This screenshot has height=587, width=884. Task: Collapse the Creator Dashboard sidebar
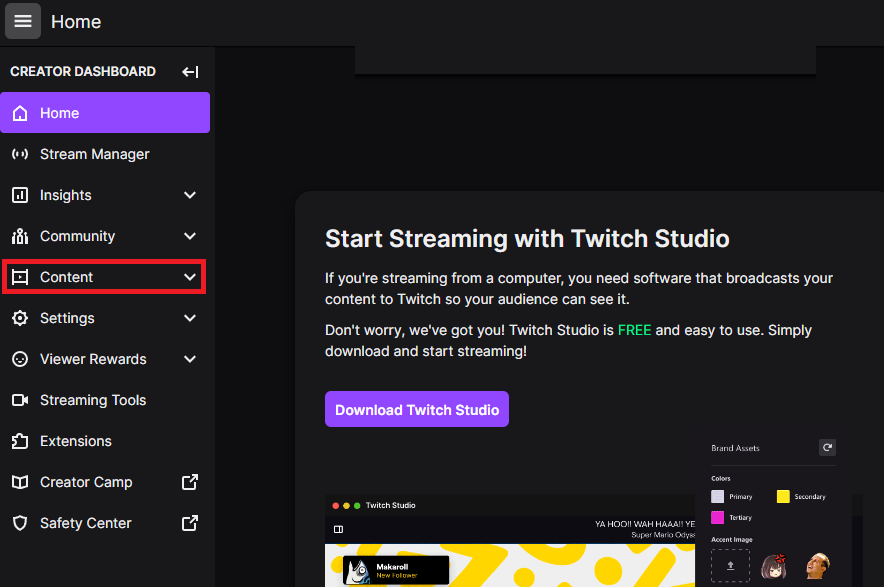point(190,72)
